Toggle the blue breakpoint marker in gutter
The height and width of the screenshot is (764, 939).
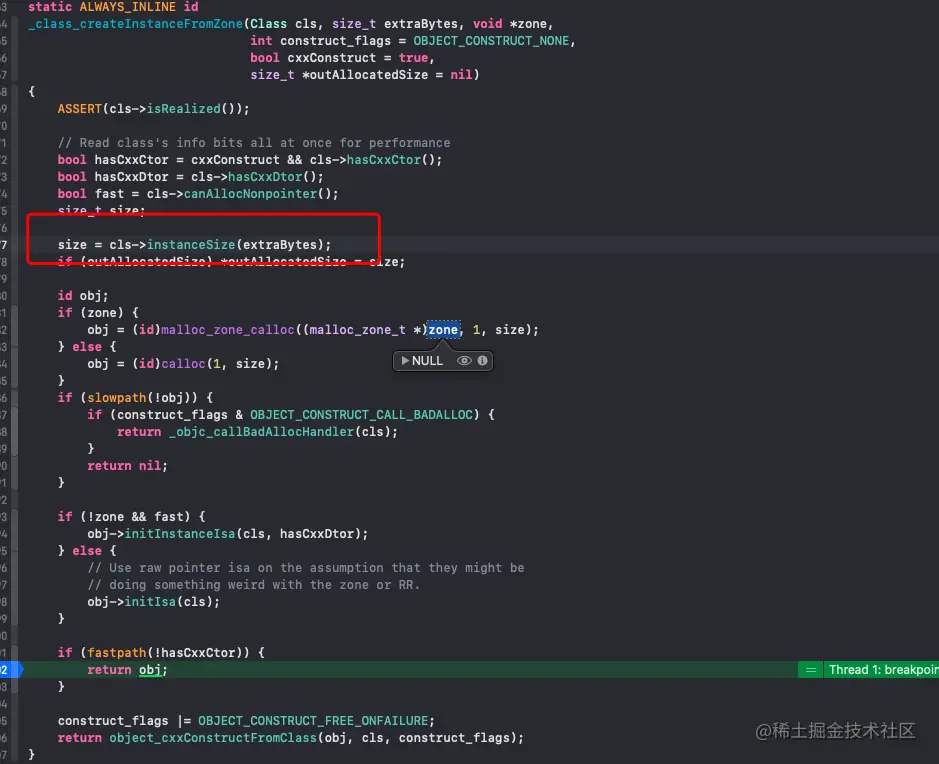coord(11,669)
